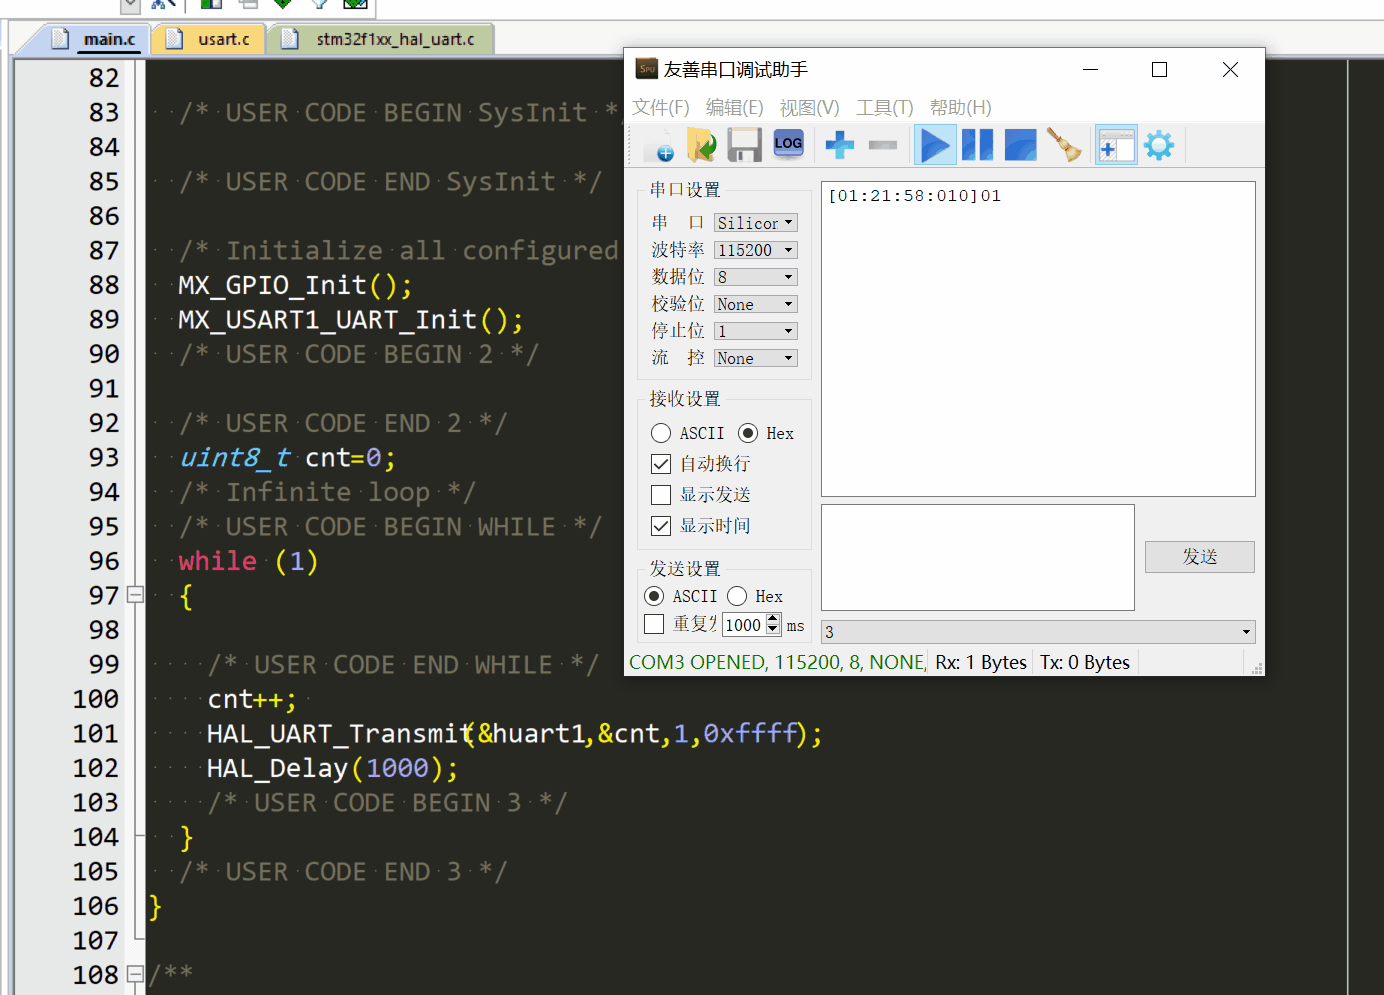Click the save floppy disk icon

(x=744, y=146)
